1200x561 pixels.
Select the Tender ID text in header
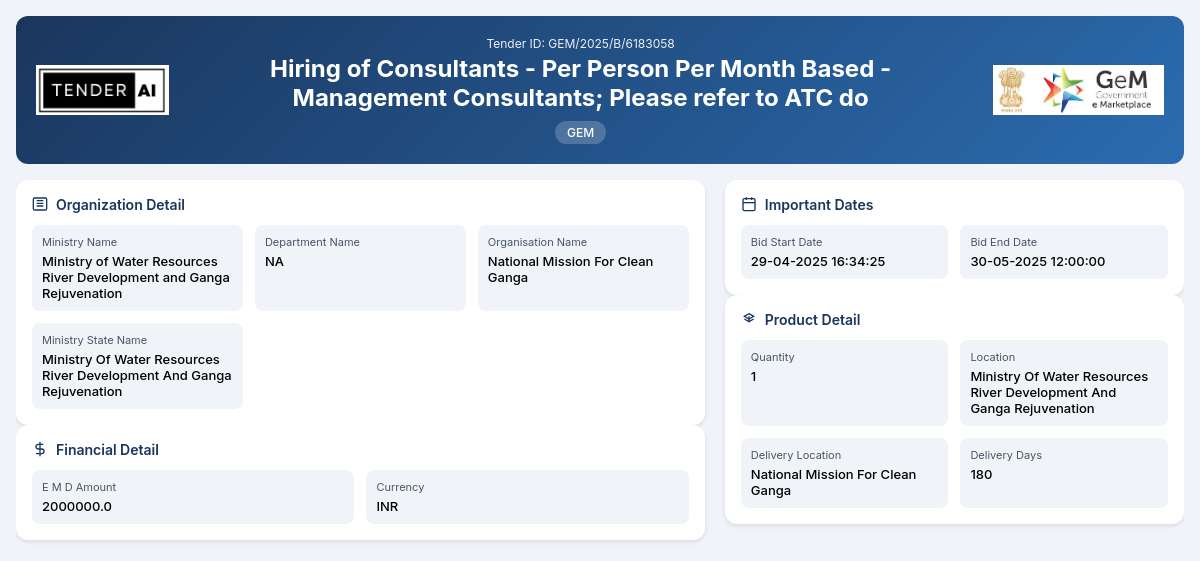coord(580,43)
